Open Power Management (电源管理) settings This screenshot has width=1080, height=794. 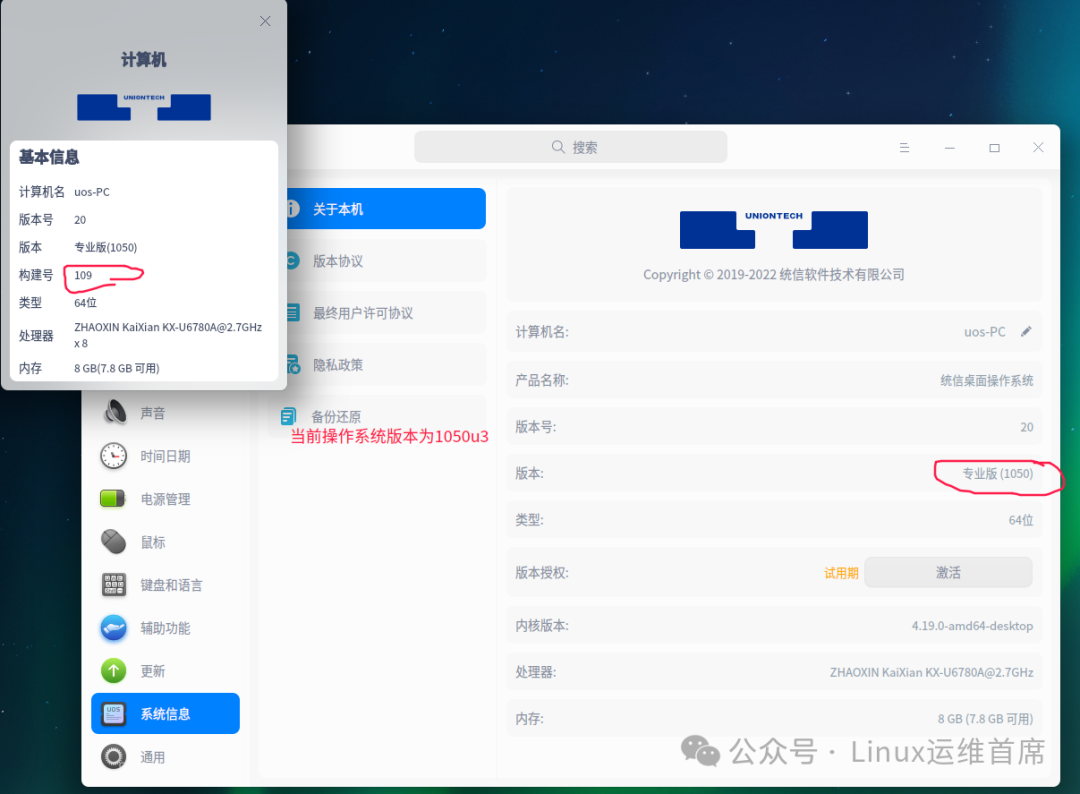tap(165, 499)
